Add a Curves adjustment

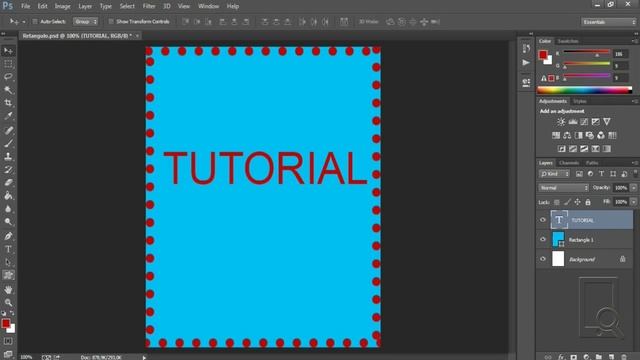click(584, 122)
